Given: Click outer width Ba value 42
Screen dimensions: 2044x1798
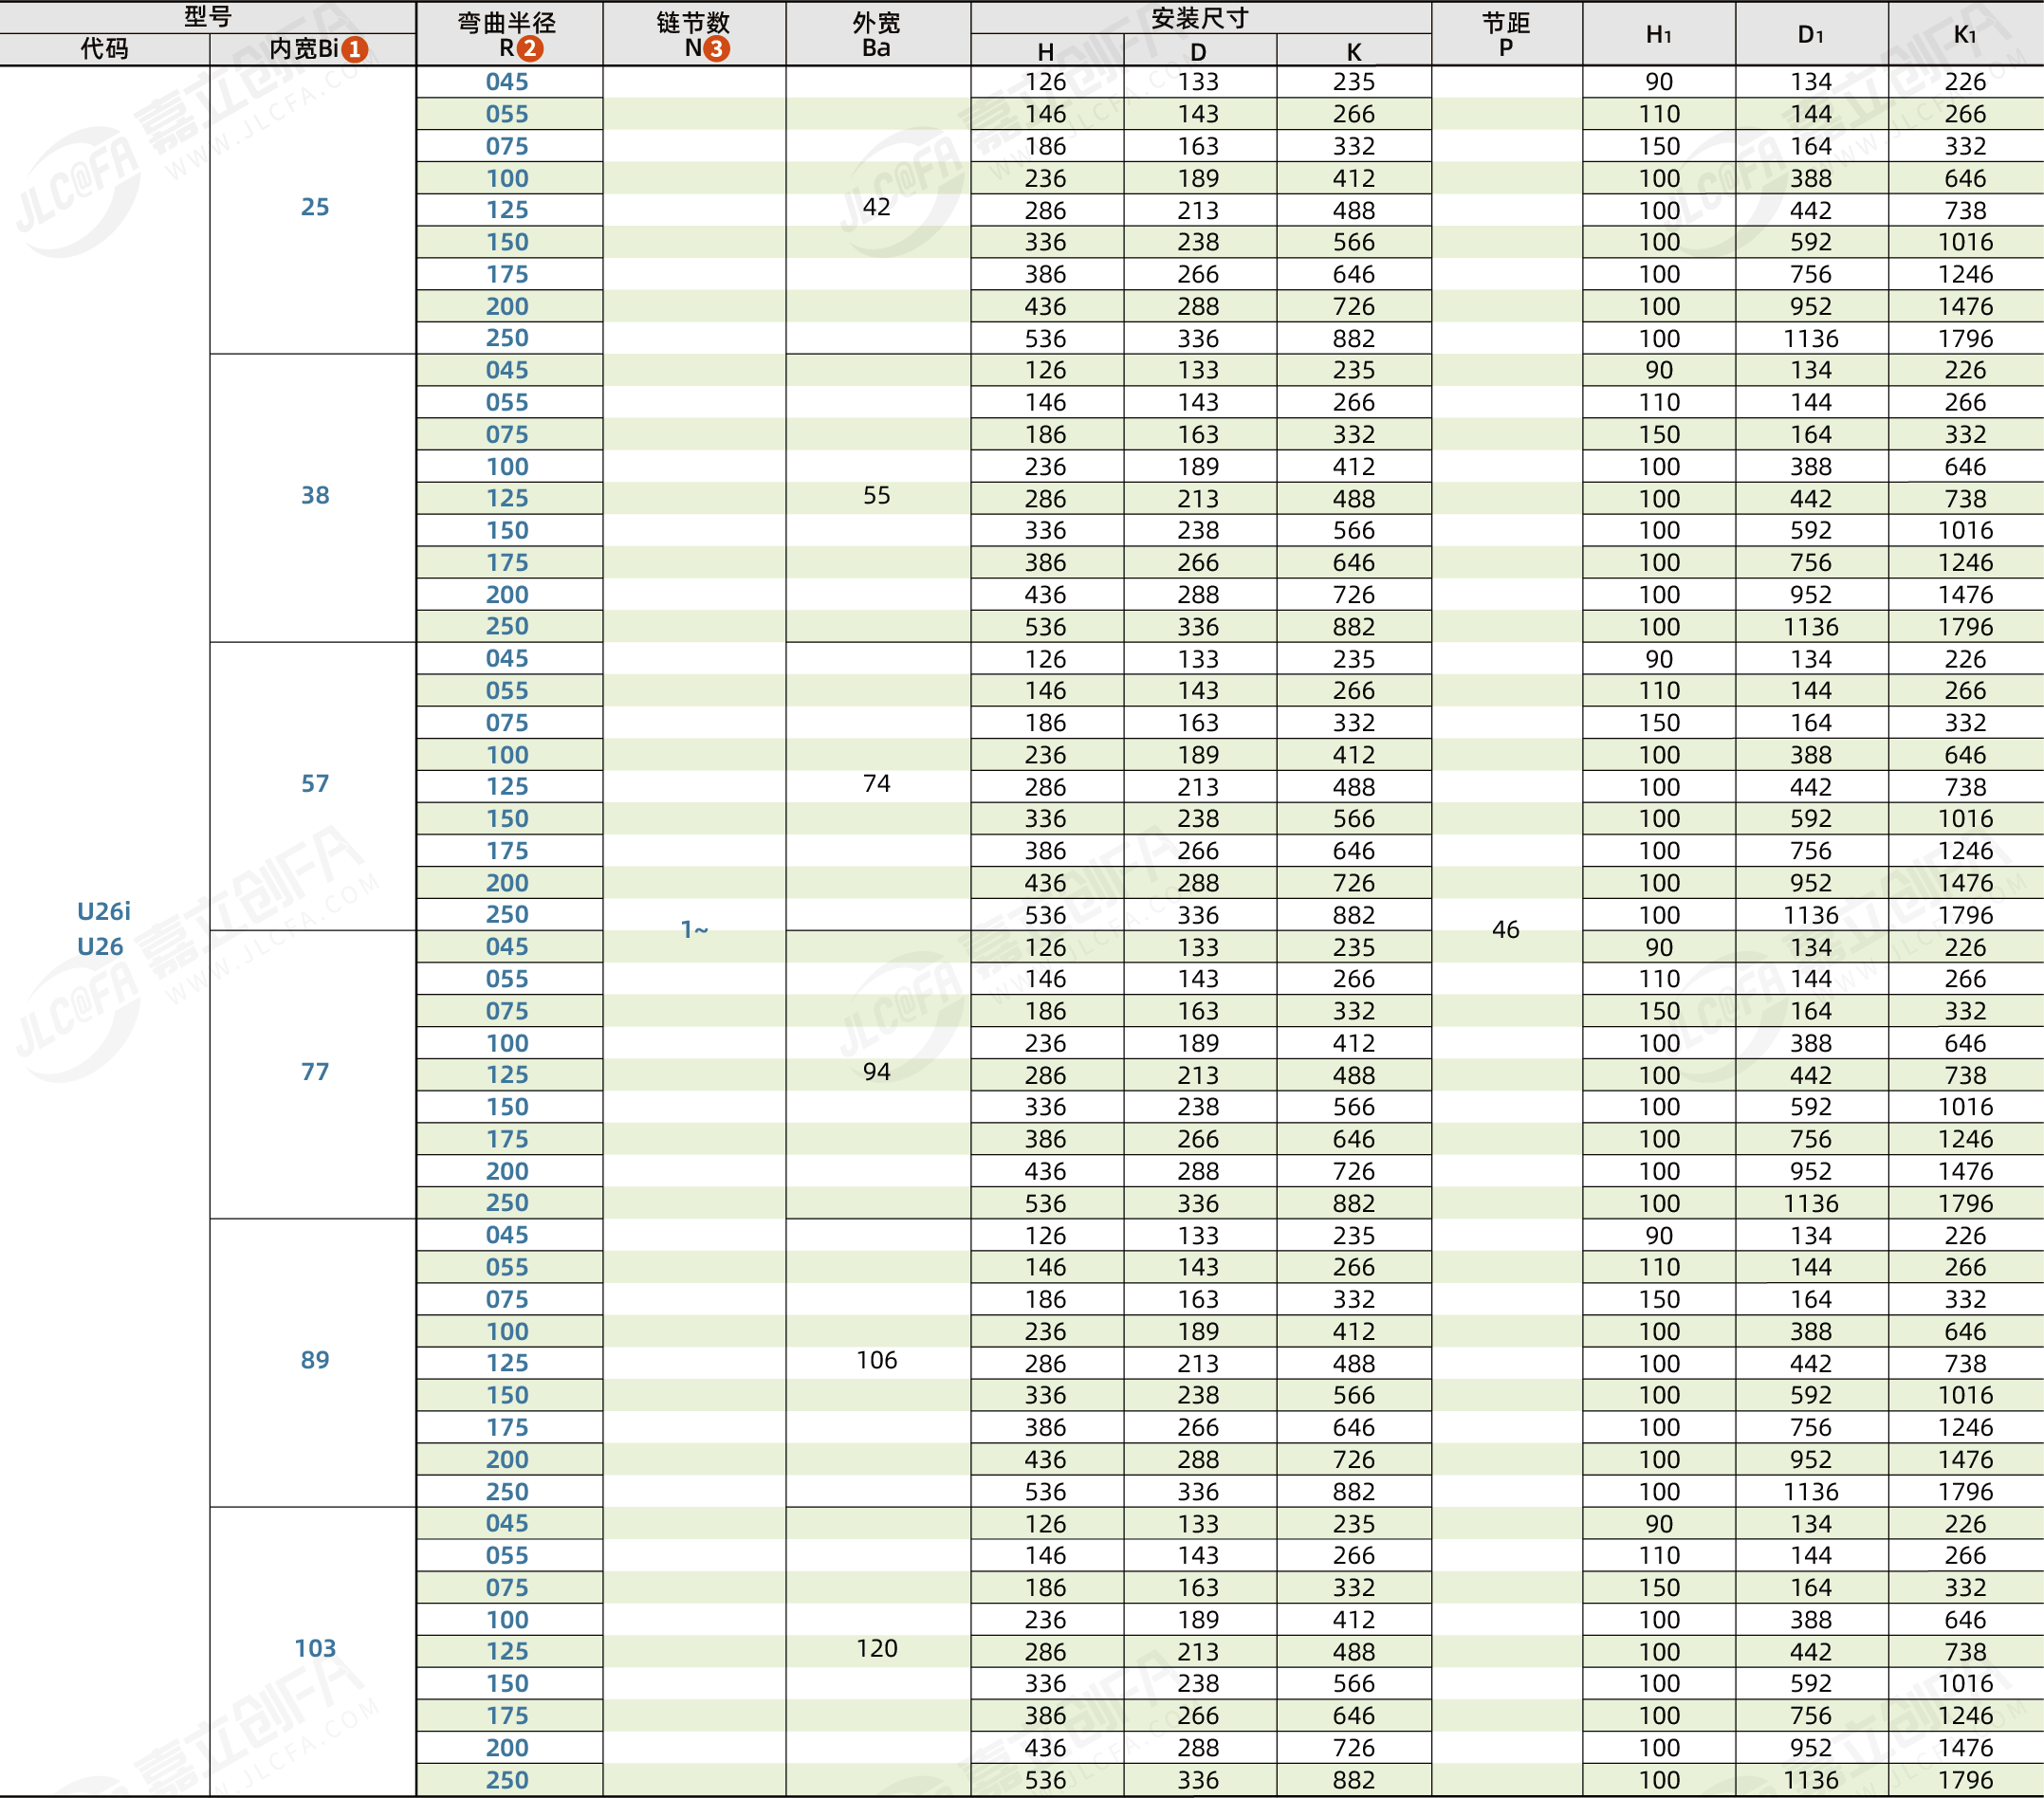Looking at the screenshot, I should [x=876, y=207].
